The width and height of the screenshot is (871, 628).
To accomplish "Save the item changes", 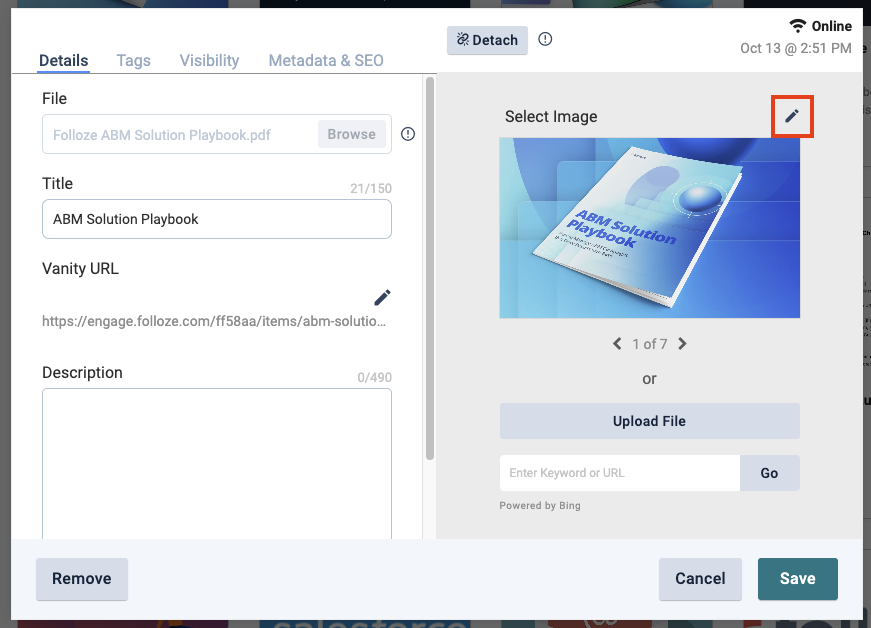I will click(797, 578).
